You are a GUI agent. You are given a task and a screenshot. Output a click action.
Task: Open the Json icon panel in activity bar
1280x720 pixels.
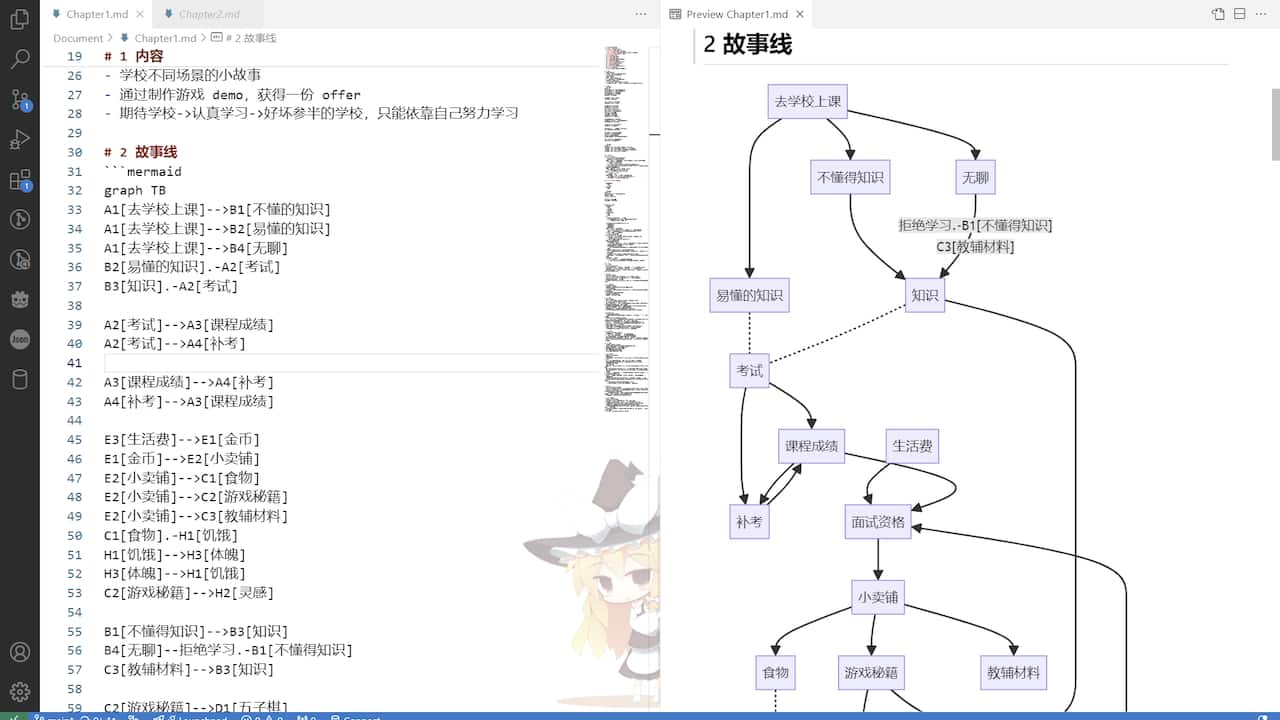[x=19, y=339]
